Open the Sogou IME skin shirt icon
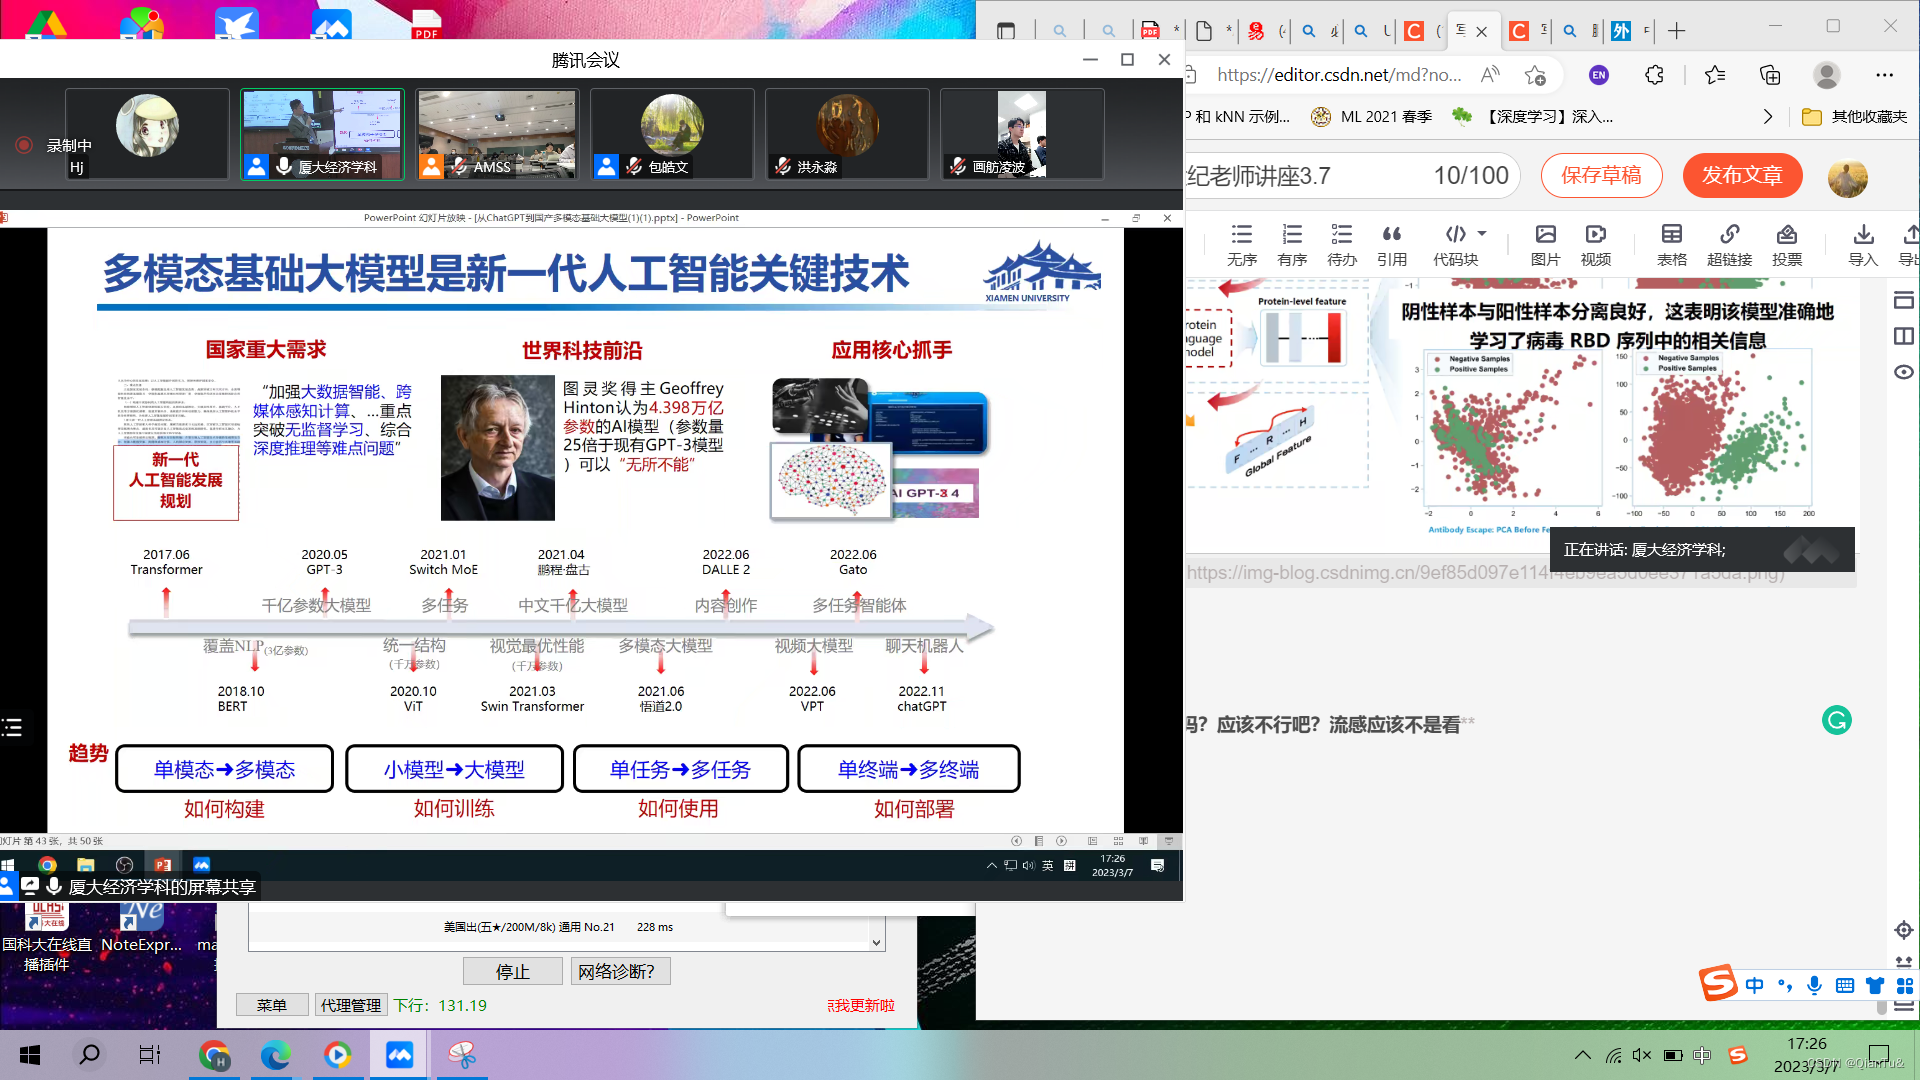 click(1875, 985)
